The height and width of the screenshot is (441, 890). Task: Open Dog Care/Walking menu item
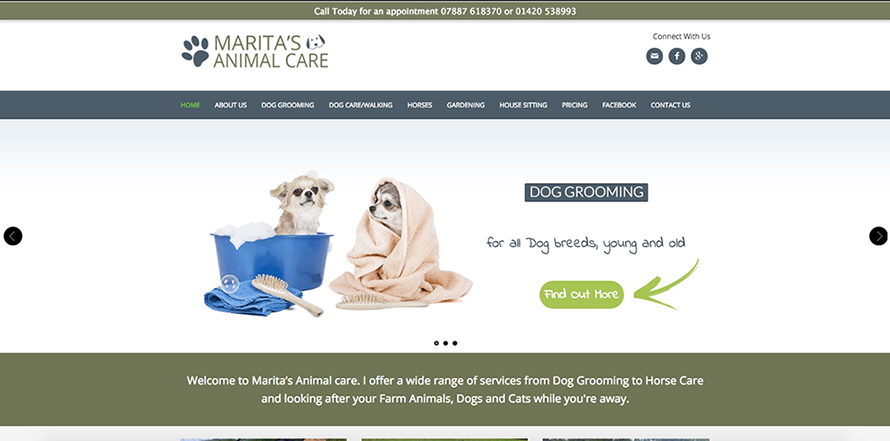point(360,105)
